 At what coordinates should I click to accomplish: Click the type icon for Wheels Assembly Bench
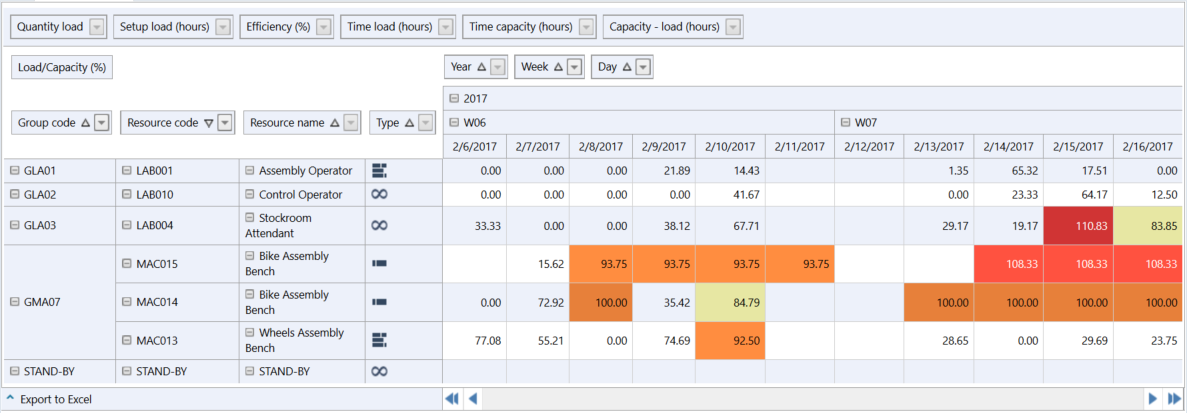point(379,340)
